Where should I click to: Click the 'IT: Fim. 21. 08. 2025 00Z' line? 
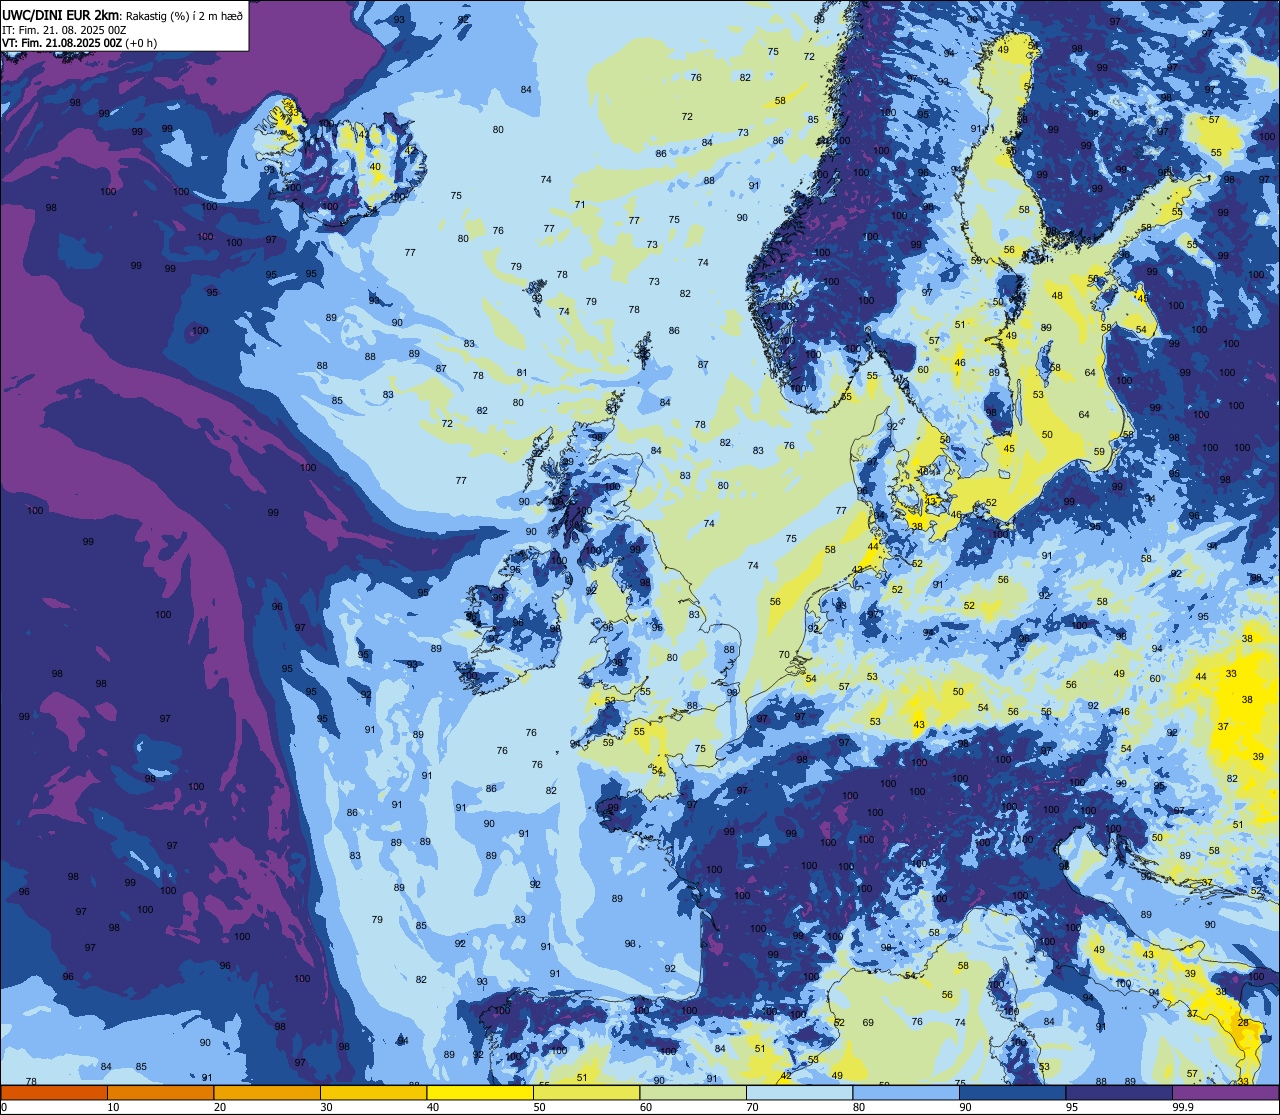(62, 29)
